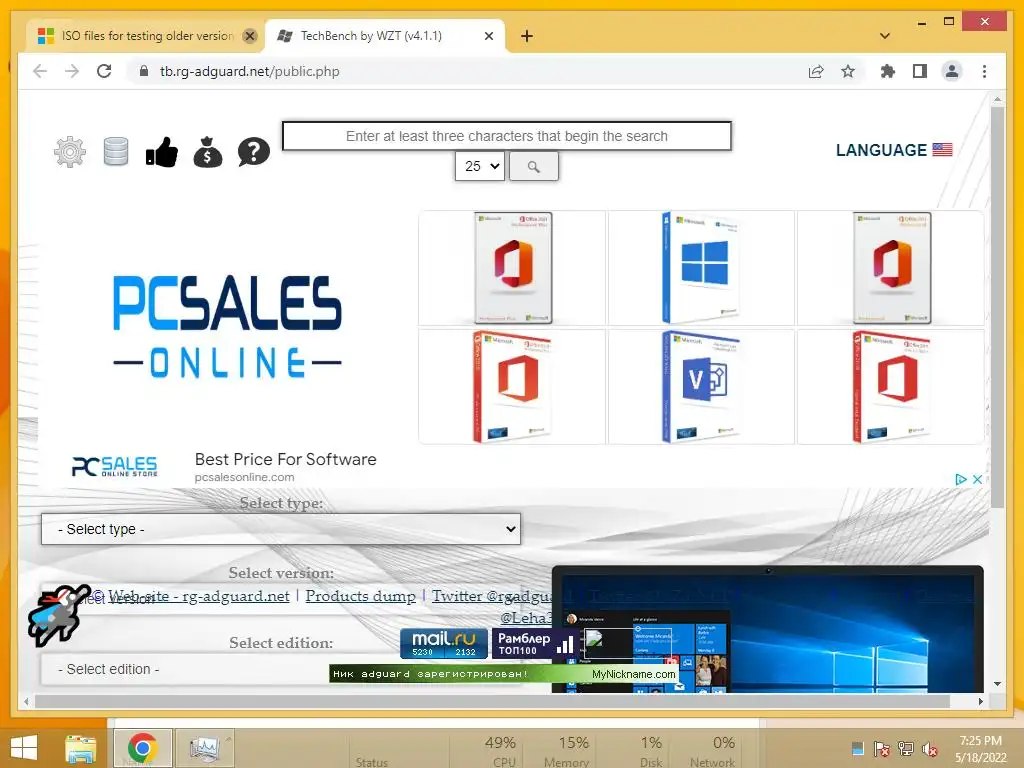Open the money bag donate icon
The image size is (1024, 768).
pos(208,152)
